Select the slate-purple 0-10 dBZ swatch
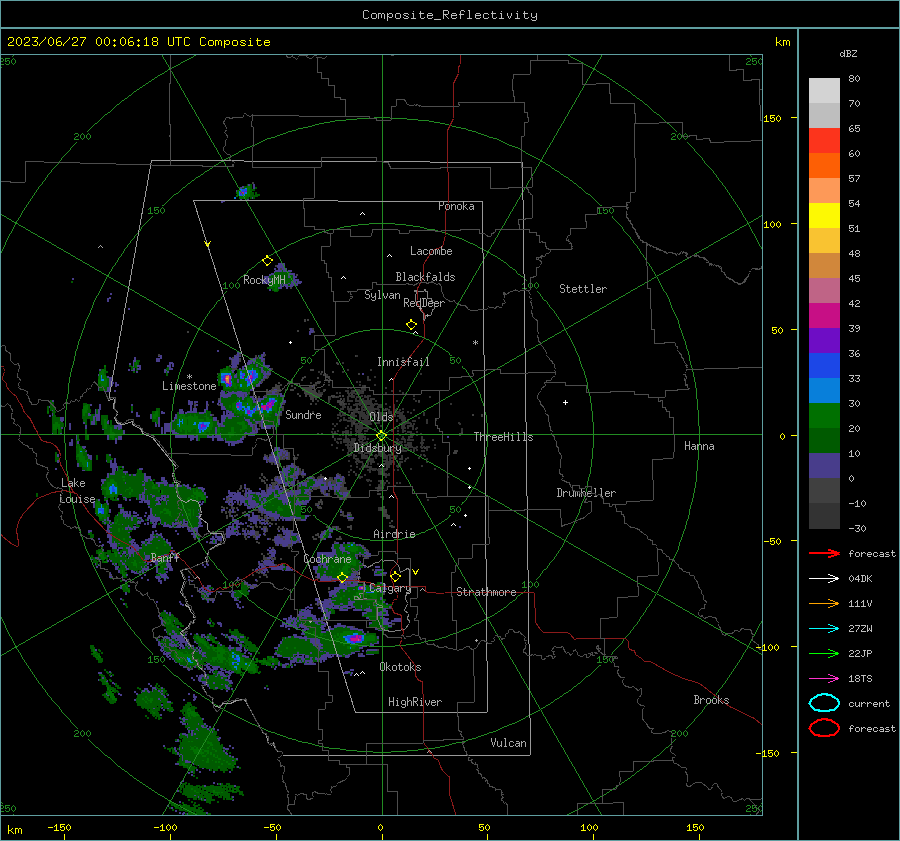This screenshot has height=841, width=900. tap(824, 466)
